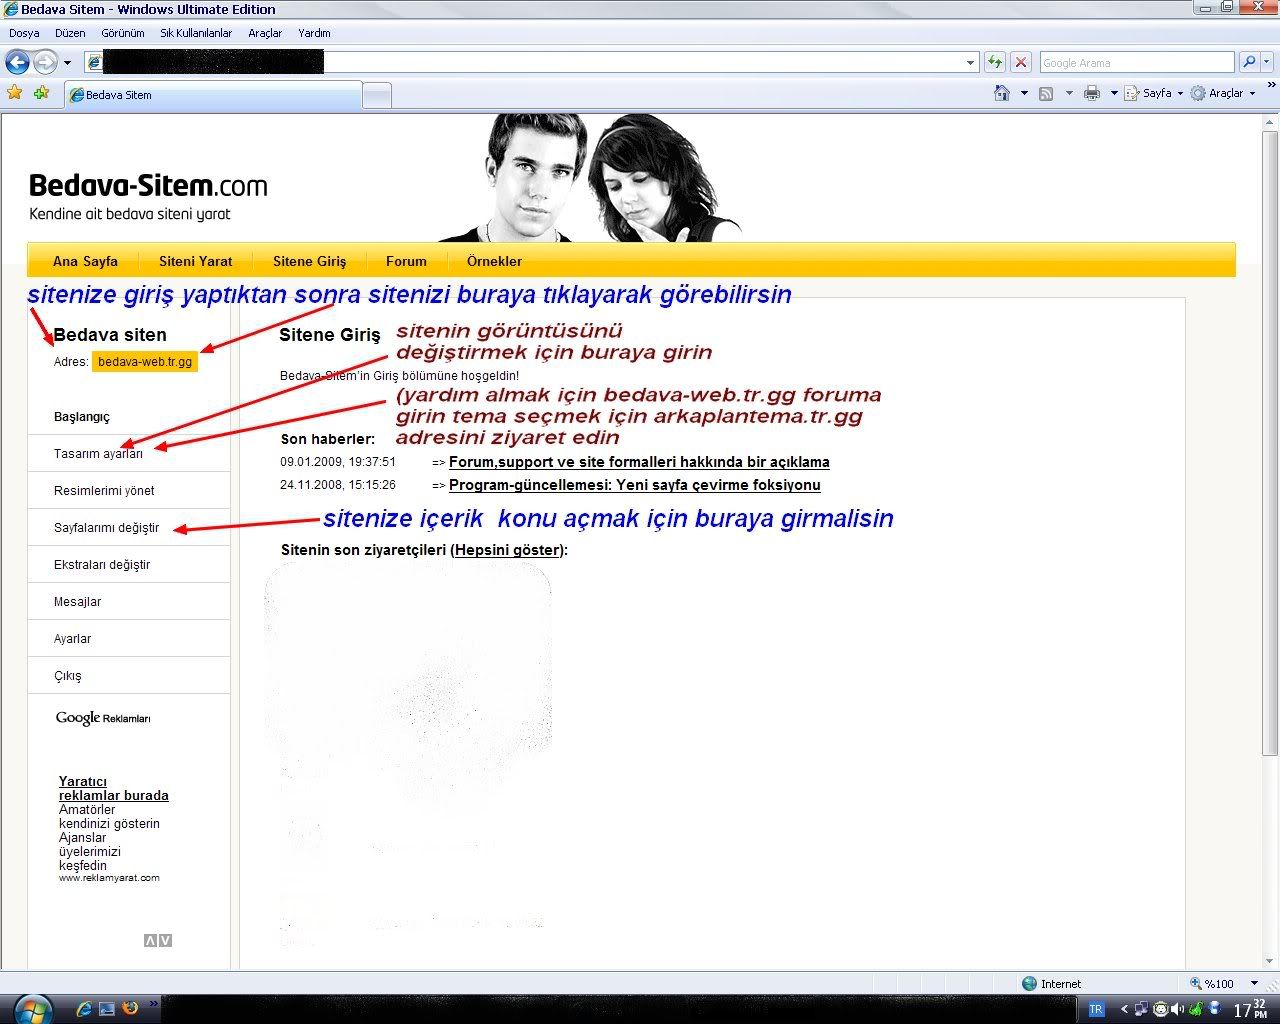The image size is (1280, 1024).
Task: Select Başlangıç in the sidebar
Action: pos(82,417)
